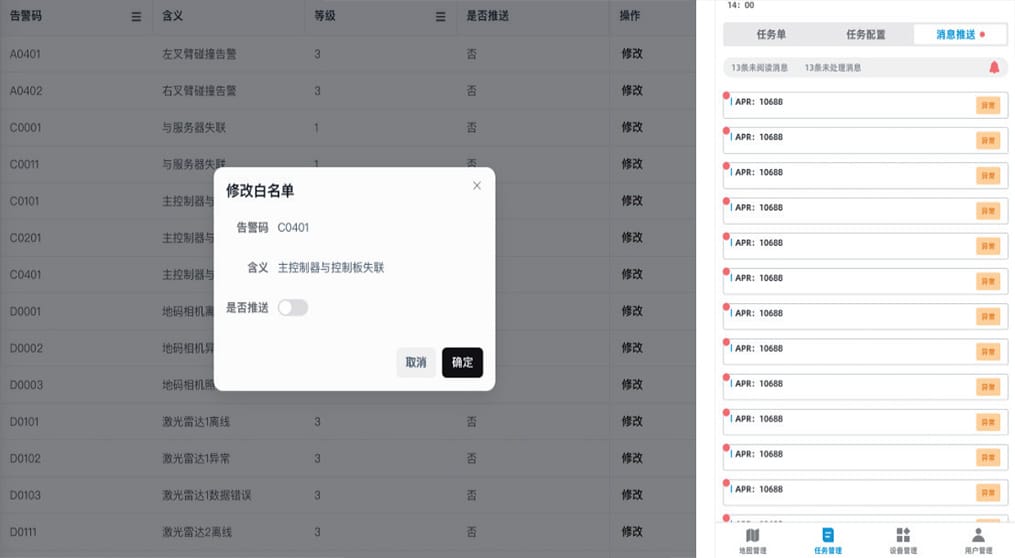Select the 任务管理 icon in bottom navigation
The image size is (1015, 558).
tap(827, 535)
